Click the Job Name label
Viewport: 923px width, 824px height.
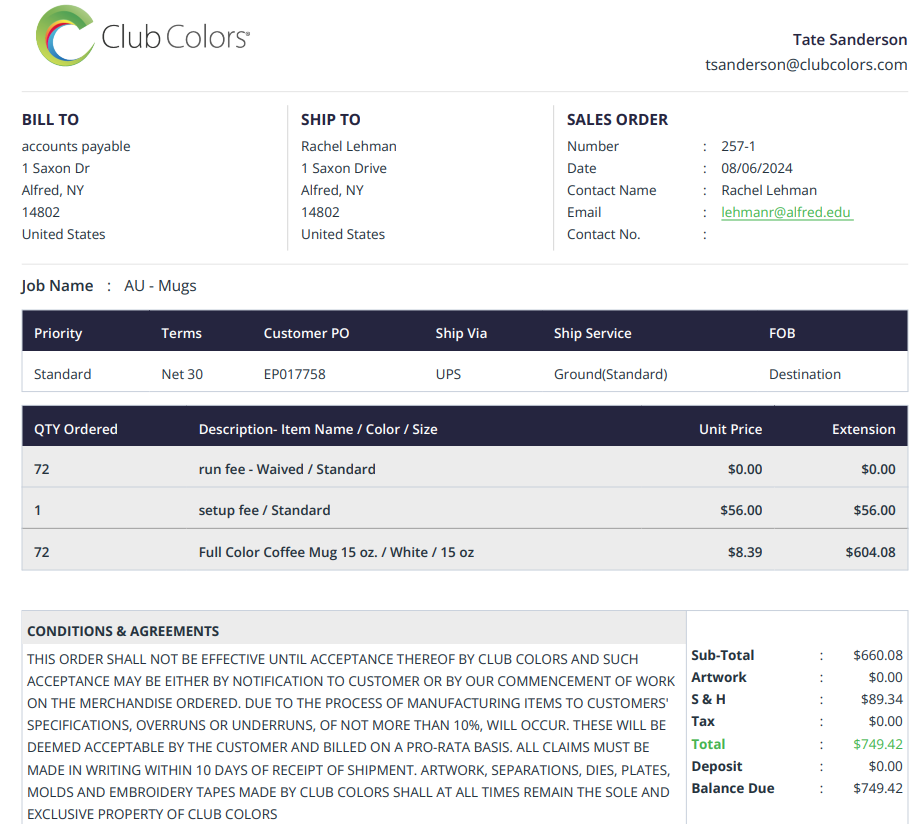(x=57, y=286)
